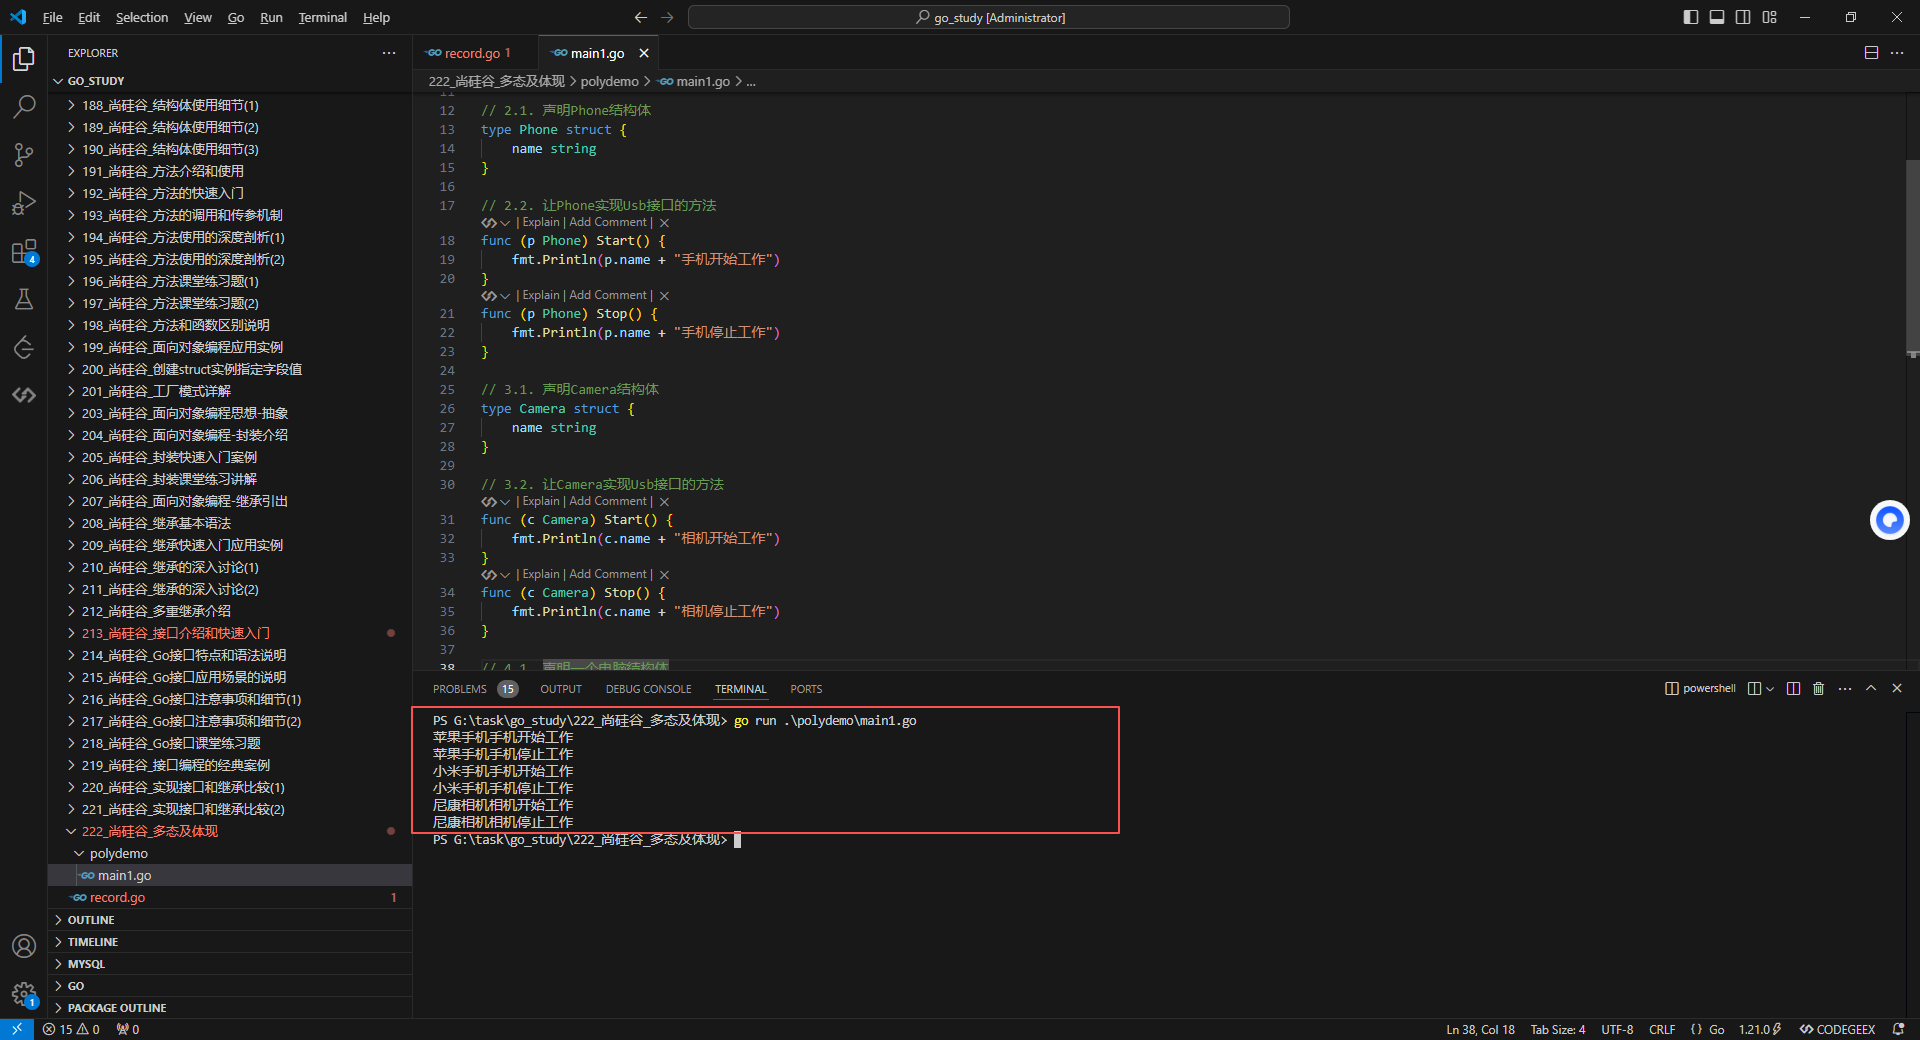Open Explorer Views and More Actions
Viewport: 1920px width, 1040px height.
pyautogui.click(x=389, y=53)
